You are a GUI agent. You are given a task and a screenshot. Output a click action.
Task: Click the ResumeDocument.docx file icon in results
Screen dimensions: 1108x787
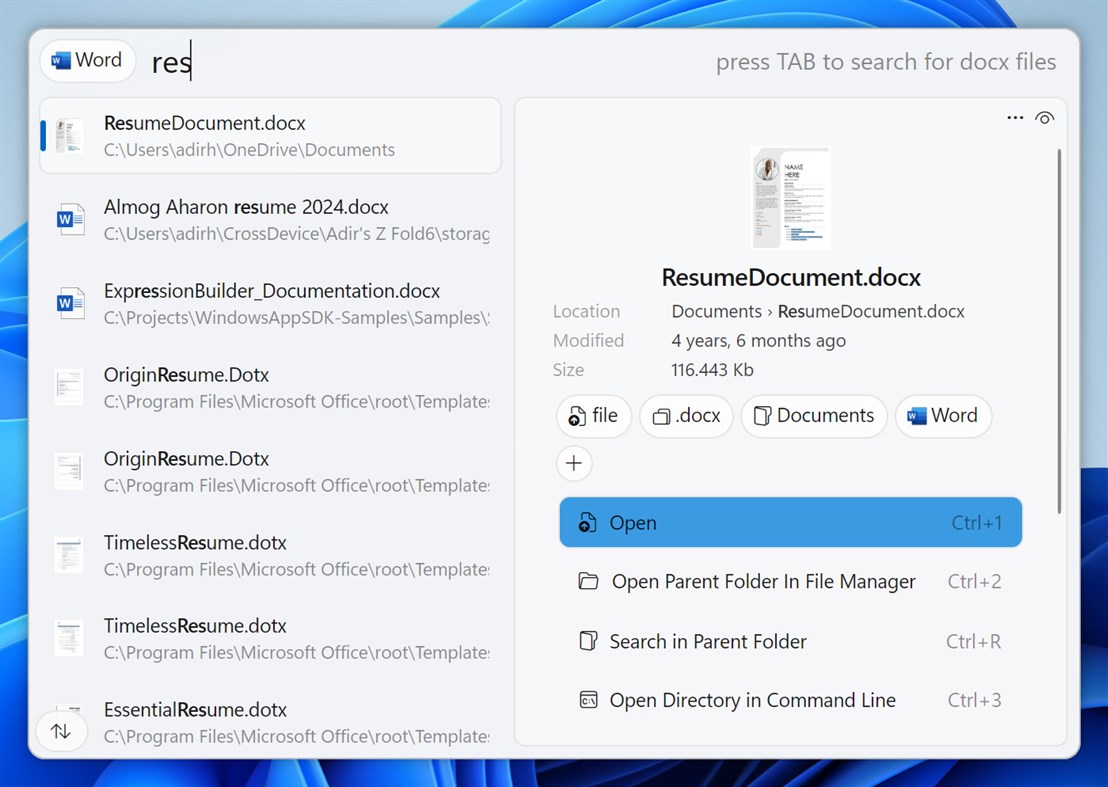[x=68, y=135]
